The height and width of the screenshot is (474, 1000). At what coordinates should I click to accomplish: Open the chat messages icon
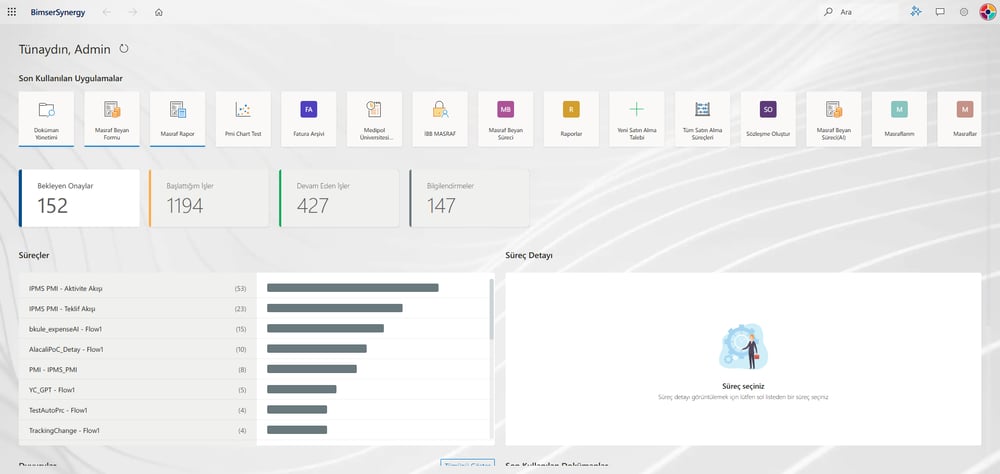[x=940, y=11]
